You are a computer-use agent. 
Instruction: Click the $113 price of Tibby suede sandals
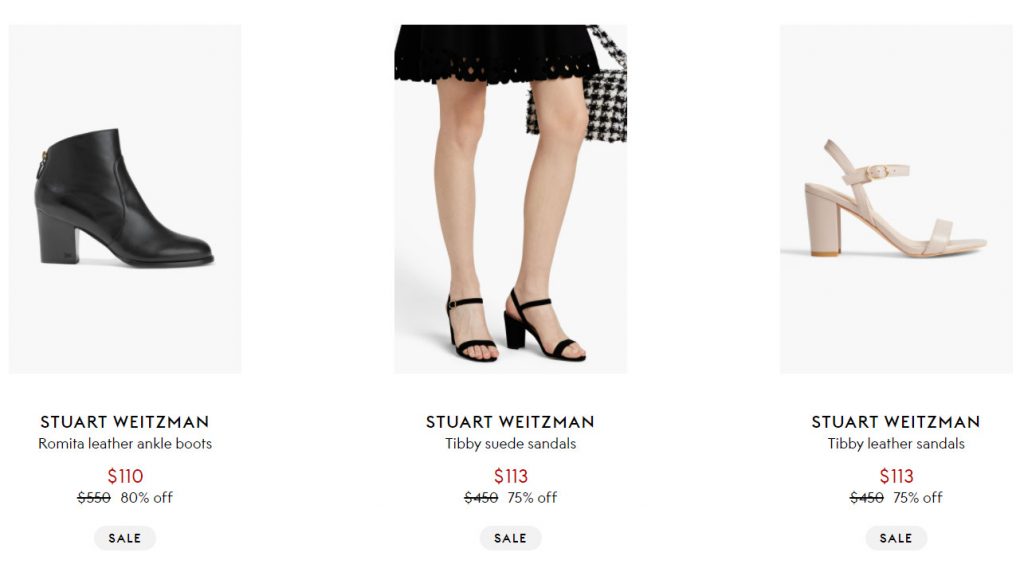coord(510,476)
